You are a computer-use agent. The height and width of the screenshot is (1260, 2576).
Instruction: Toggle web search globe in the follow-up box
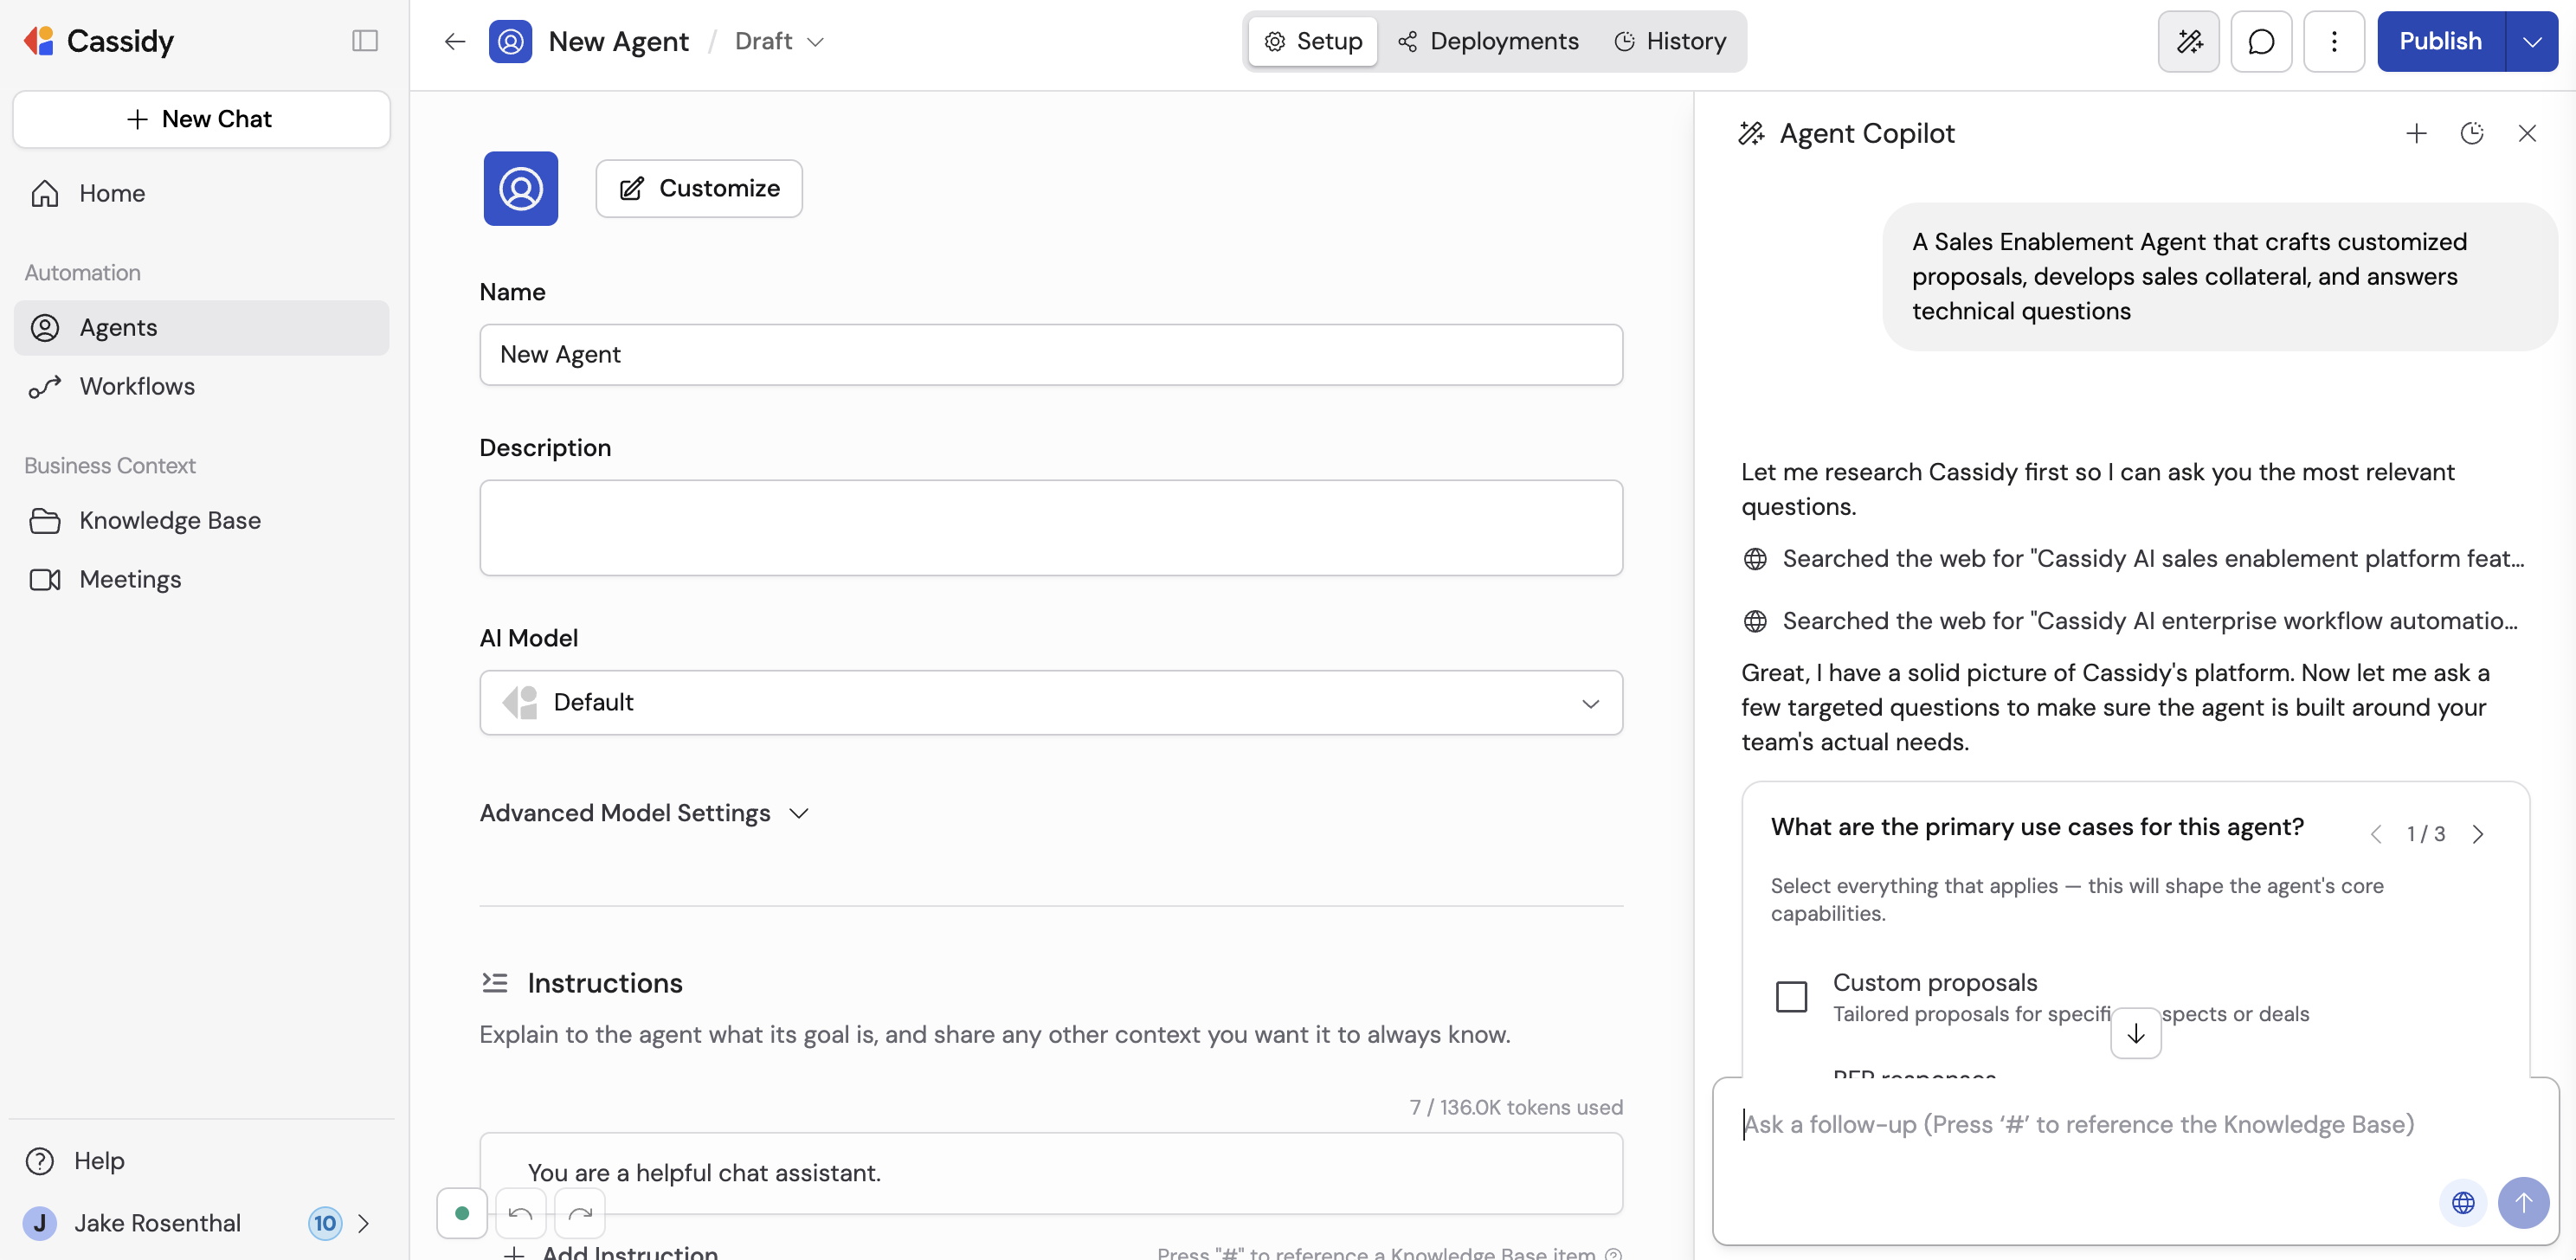[x=2463, y=1203]
